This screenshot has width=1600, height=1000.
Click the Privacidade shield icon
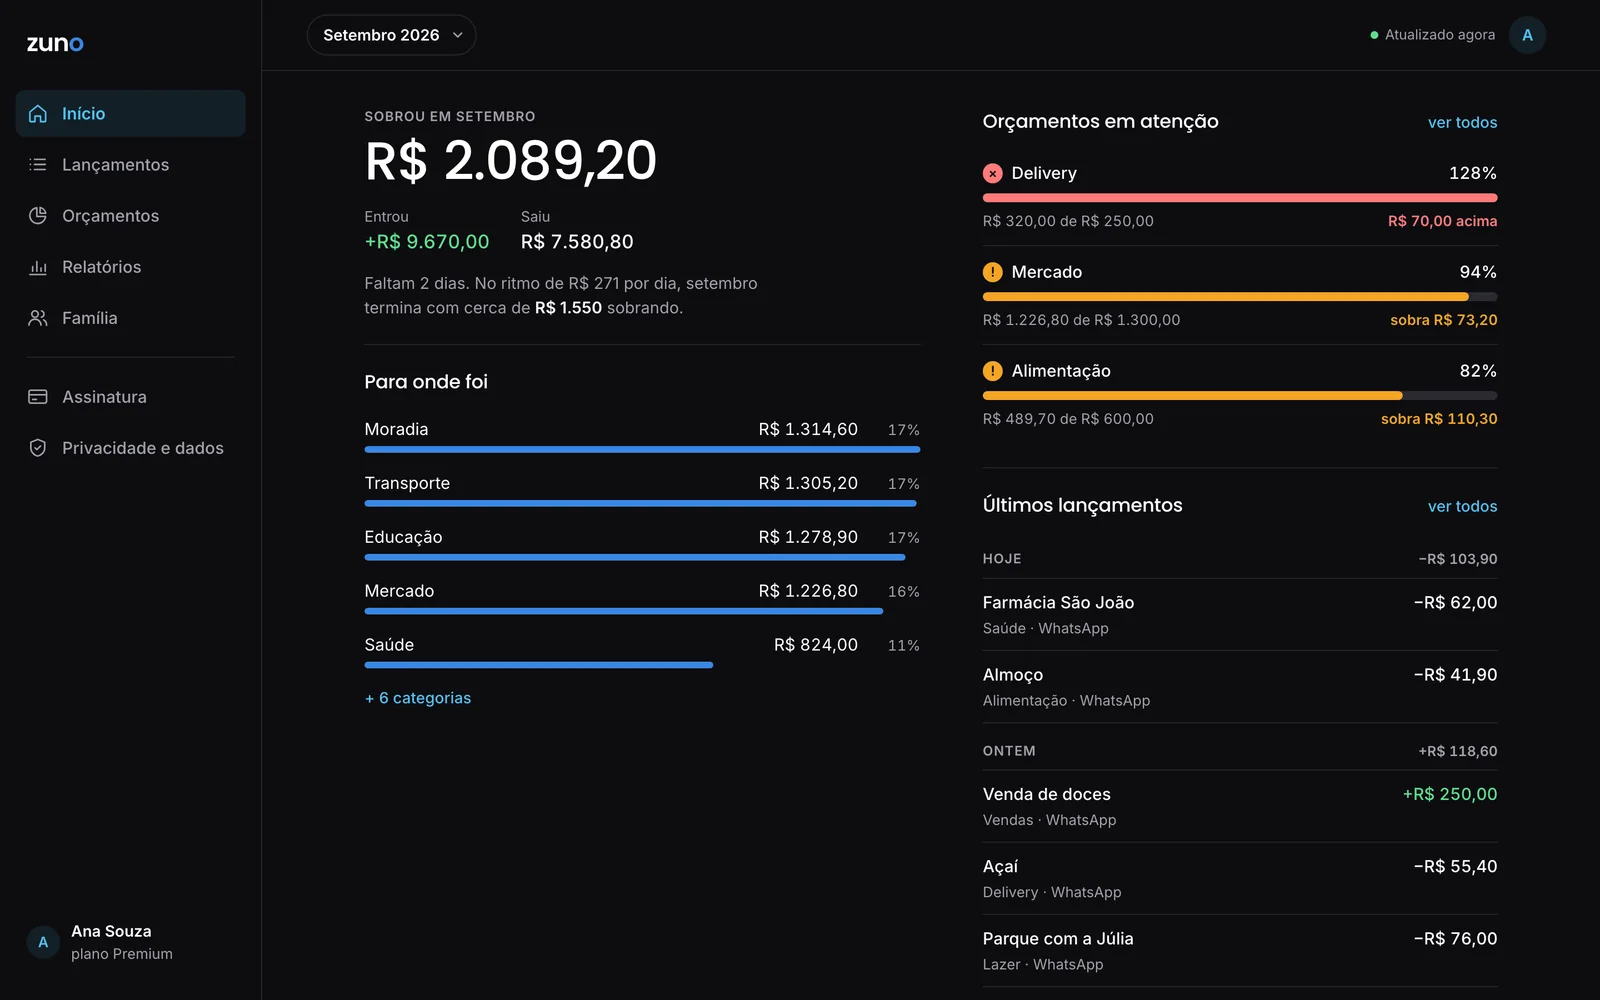pos(38,448)
